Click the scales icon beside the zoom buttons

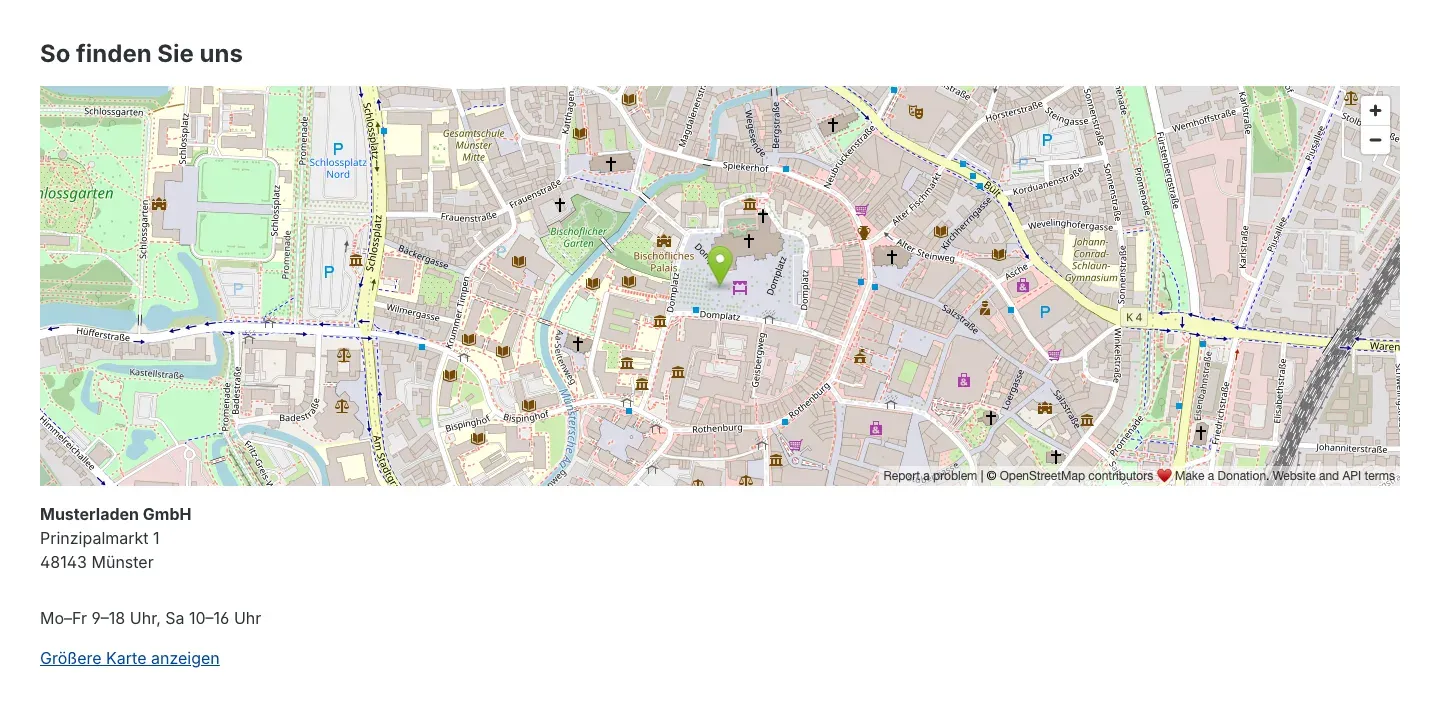point(1352,99)
